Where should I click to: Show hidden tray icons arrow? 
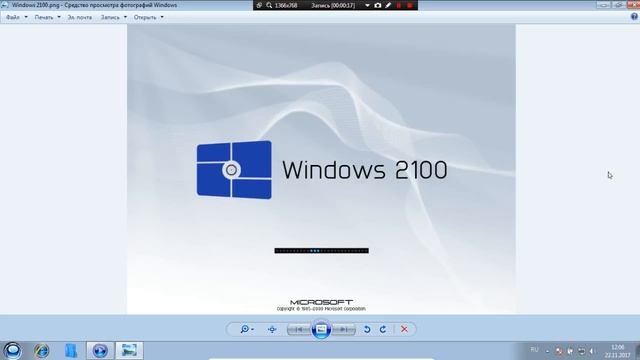pos(547,351)
